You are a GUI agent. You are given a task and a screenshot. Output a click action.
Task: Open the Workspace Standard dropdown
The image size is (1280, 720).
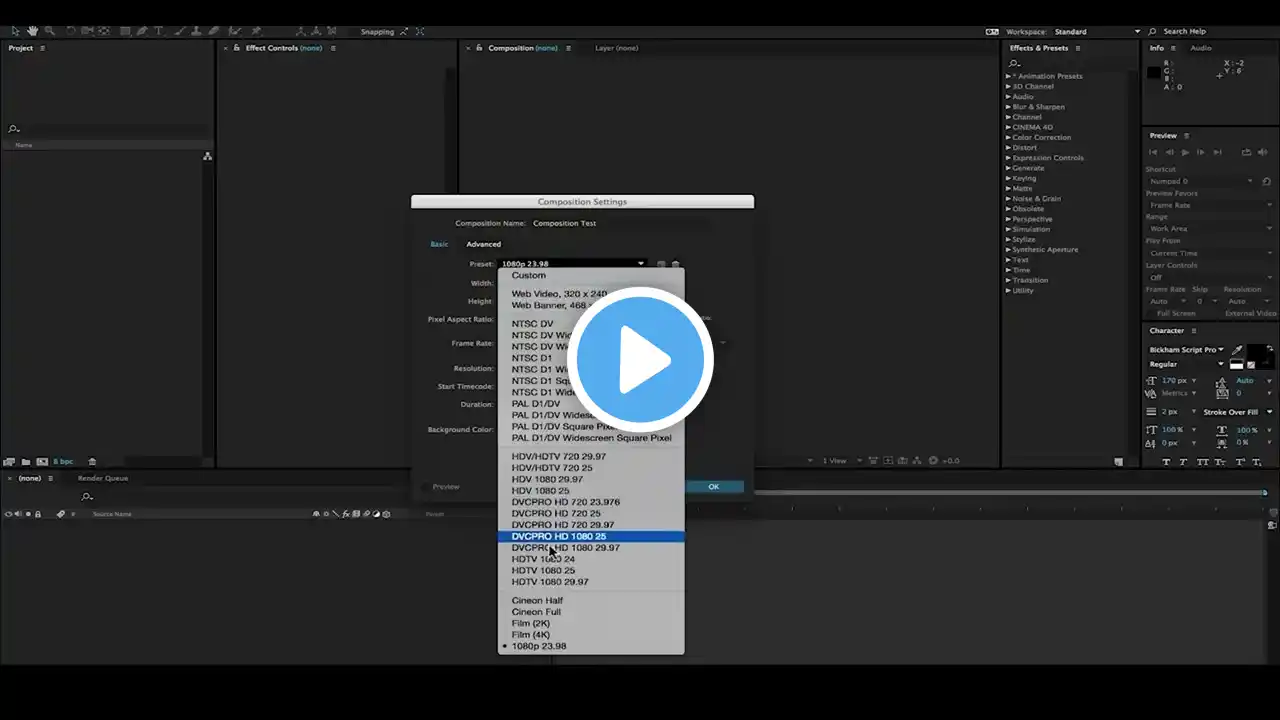[1097, 32]
